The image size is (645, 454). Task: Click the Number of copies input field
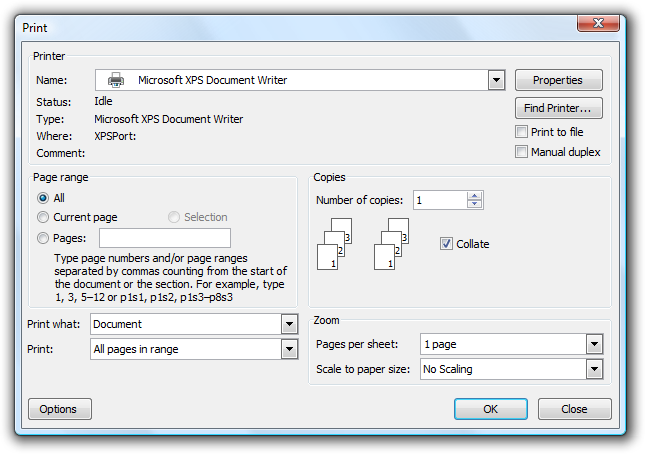click(441, 200)
